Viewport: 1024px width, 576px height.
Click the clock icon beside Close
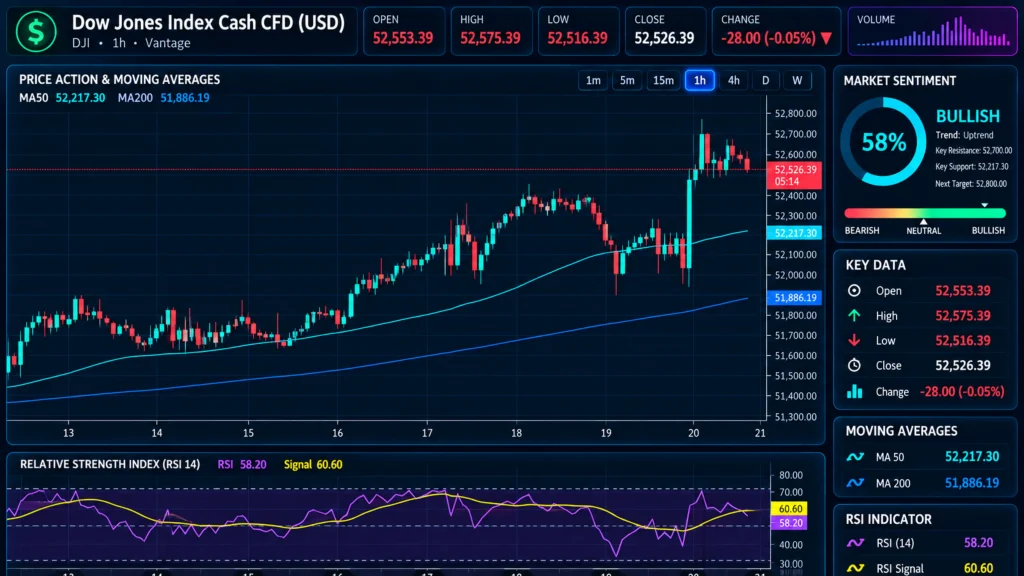(854, 365)
